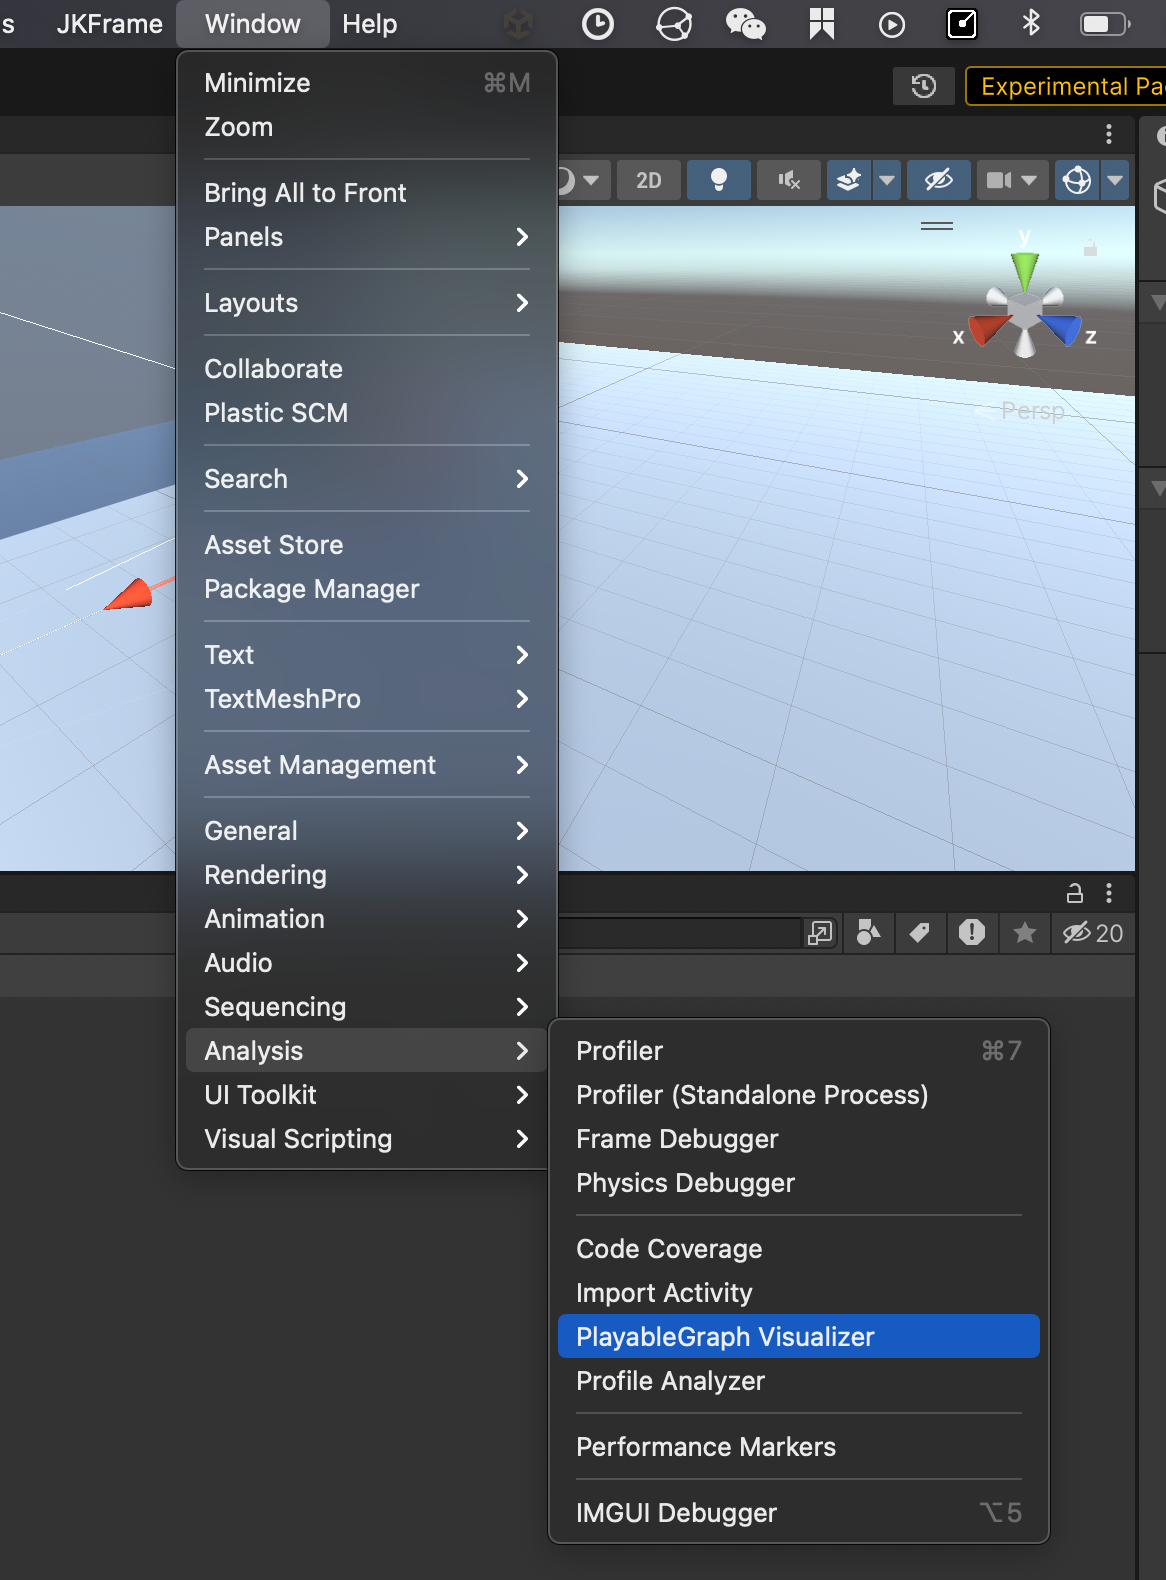Screen dimensions: 1166x1580
Task: Click the Scene overlay drag handle bars
Action: (x=937, y=227)
